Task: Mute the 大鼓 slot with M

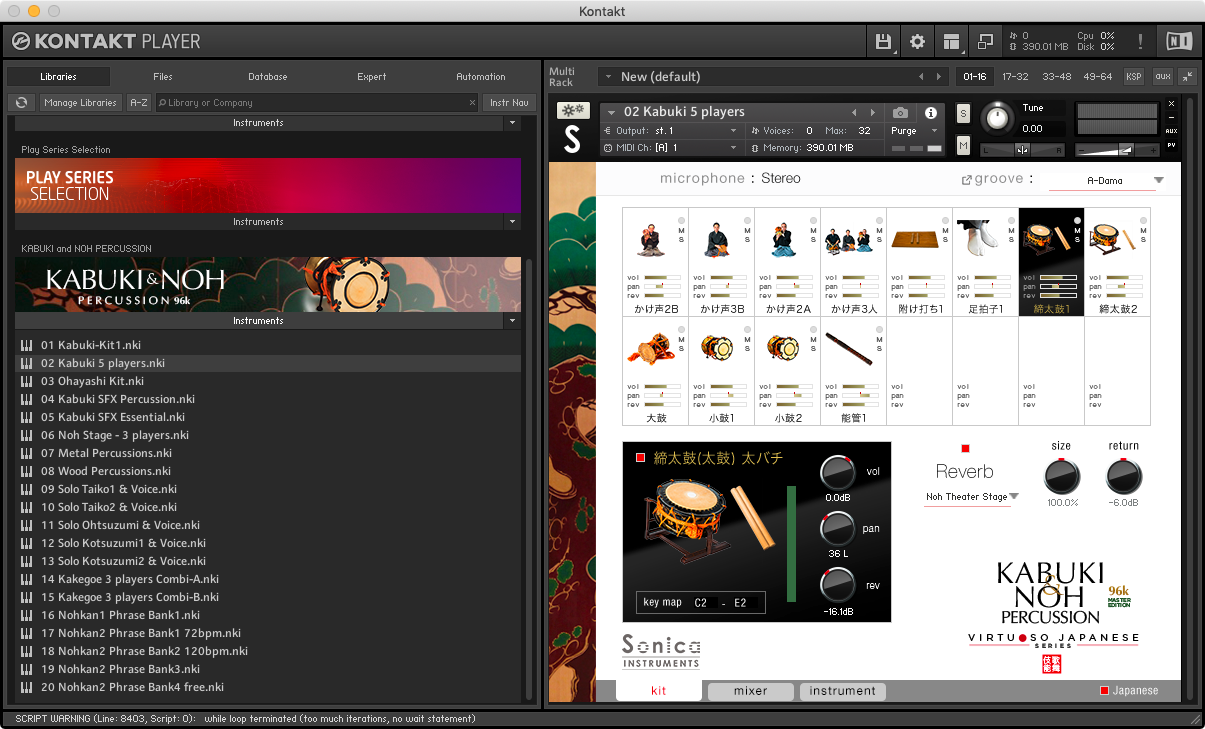Action: (x=681, y=341)
